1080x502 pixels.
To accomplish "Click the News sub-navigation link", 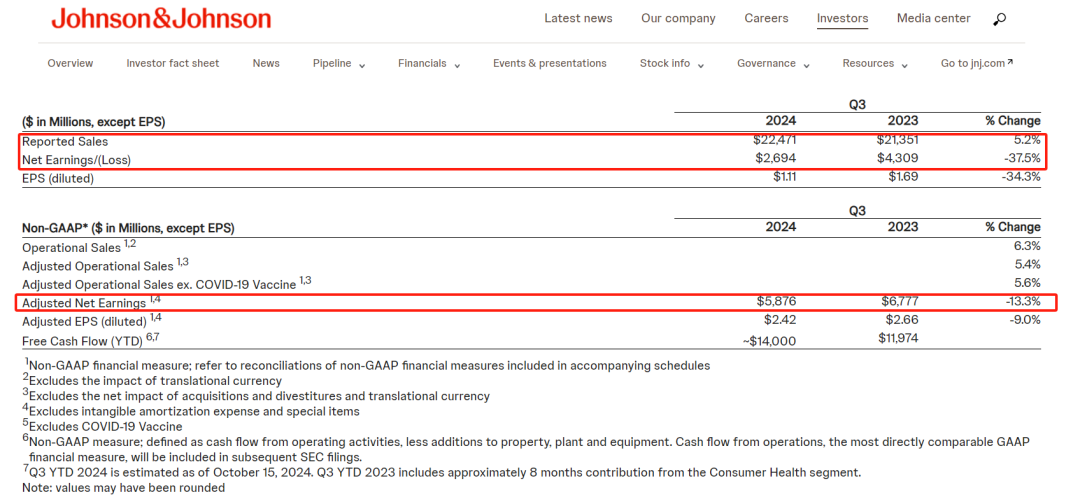I will (266, 64).
